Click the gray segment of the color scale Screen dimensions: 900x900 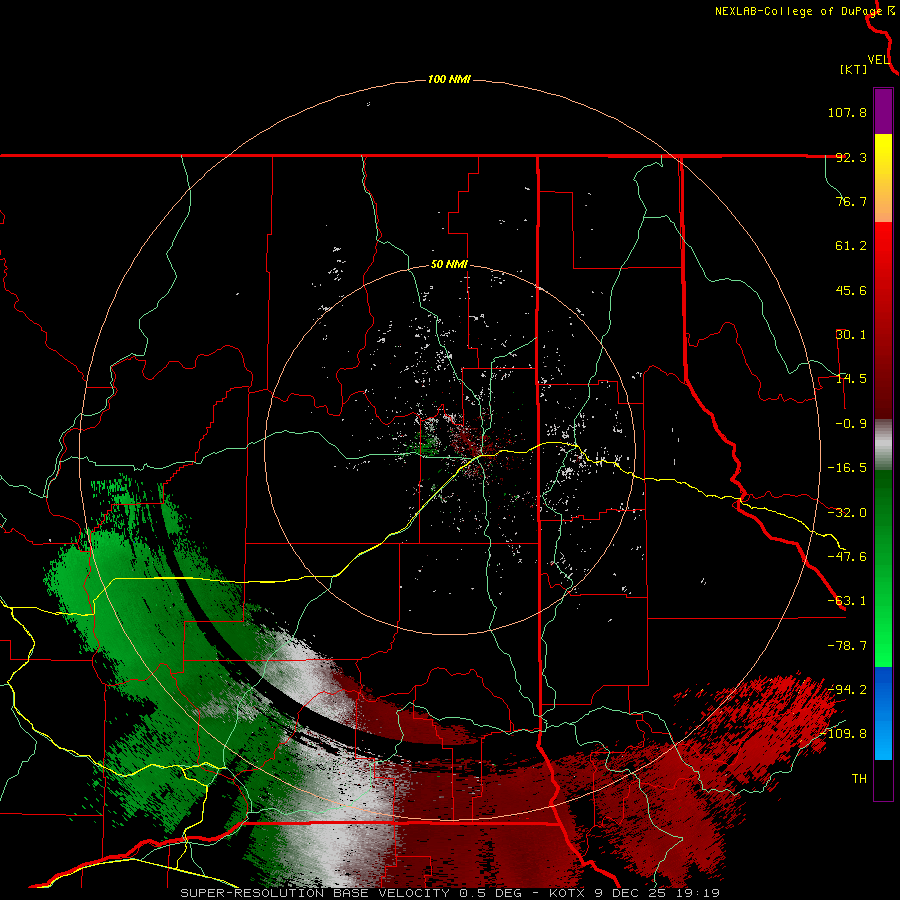[x=883, y=445]
